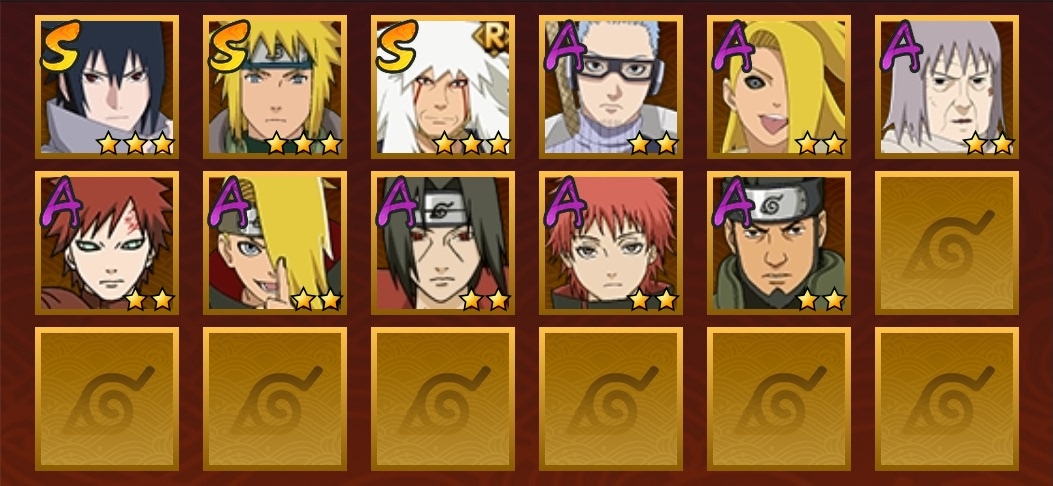Select the S-rank black-haired Sasuke portrait
Screen dimensions: 1053x486
click(107, 87)
